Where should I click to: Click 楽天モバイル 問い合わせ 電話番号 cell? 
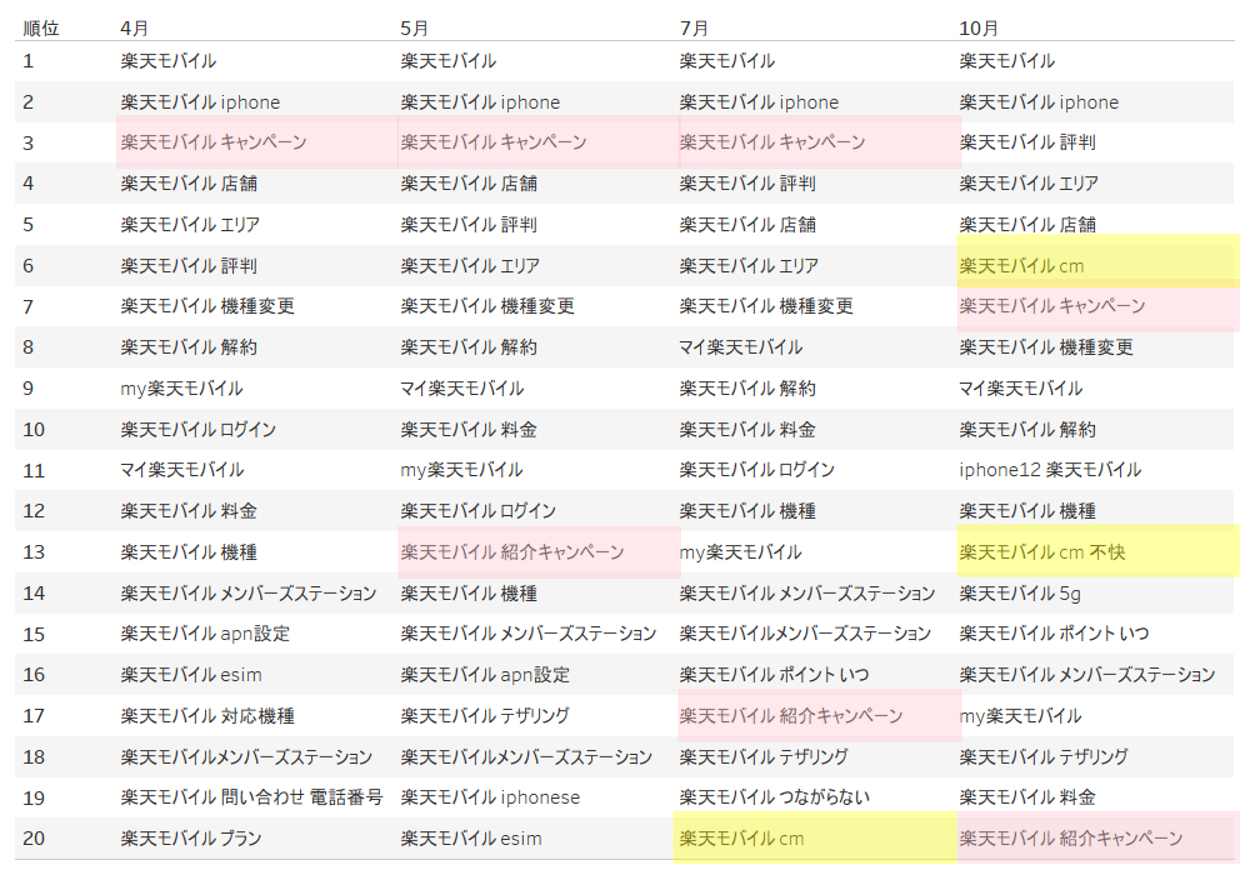click(252, 797)
